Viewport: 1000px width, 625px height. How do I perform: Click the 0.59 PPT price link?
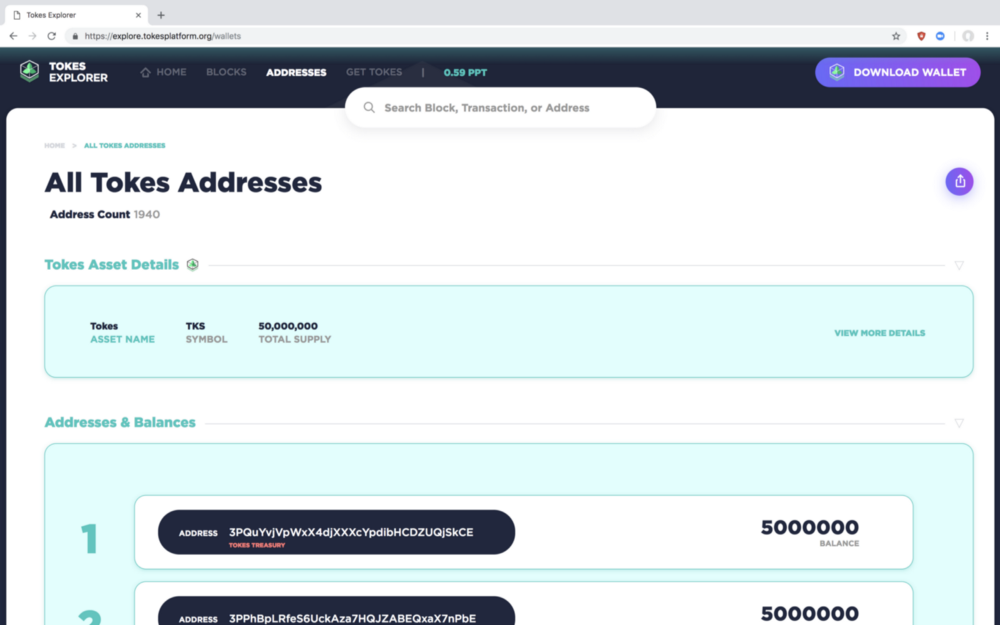pos(465,73)
